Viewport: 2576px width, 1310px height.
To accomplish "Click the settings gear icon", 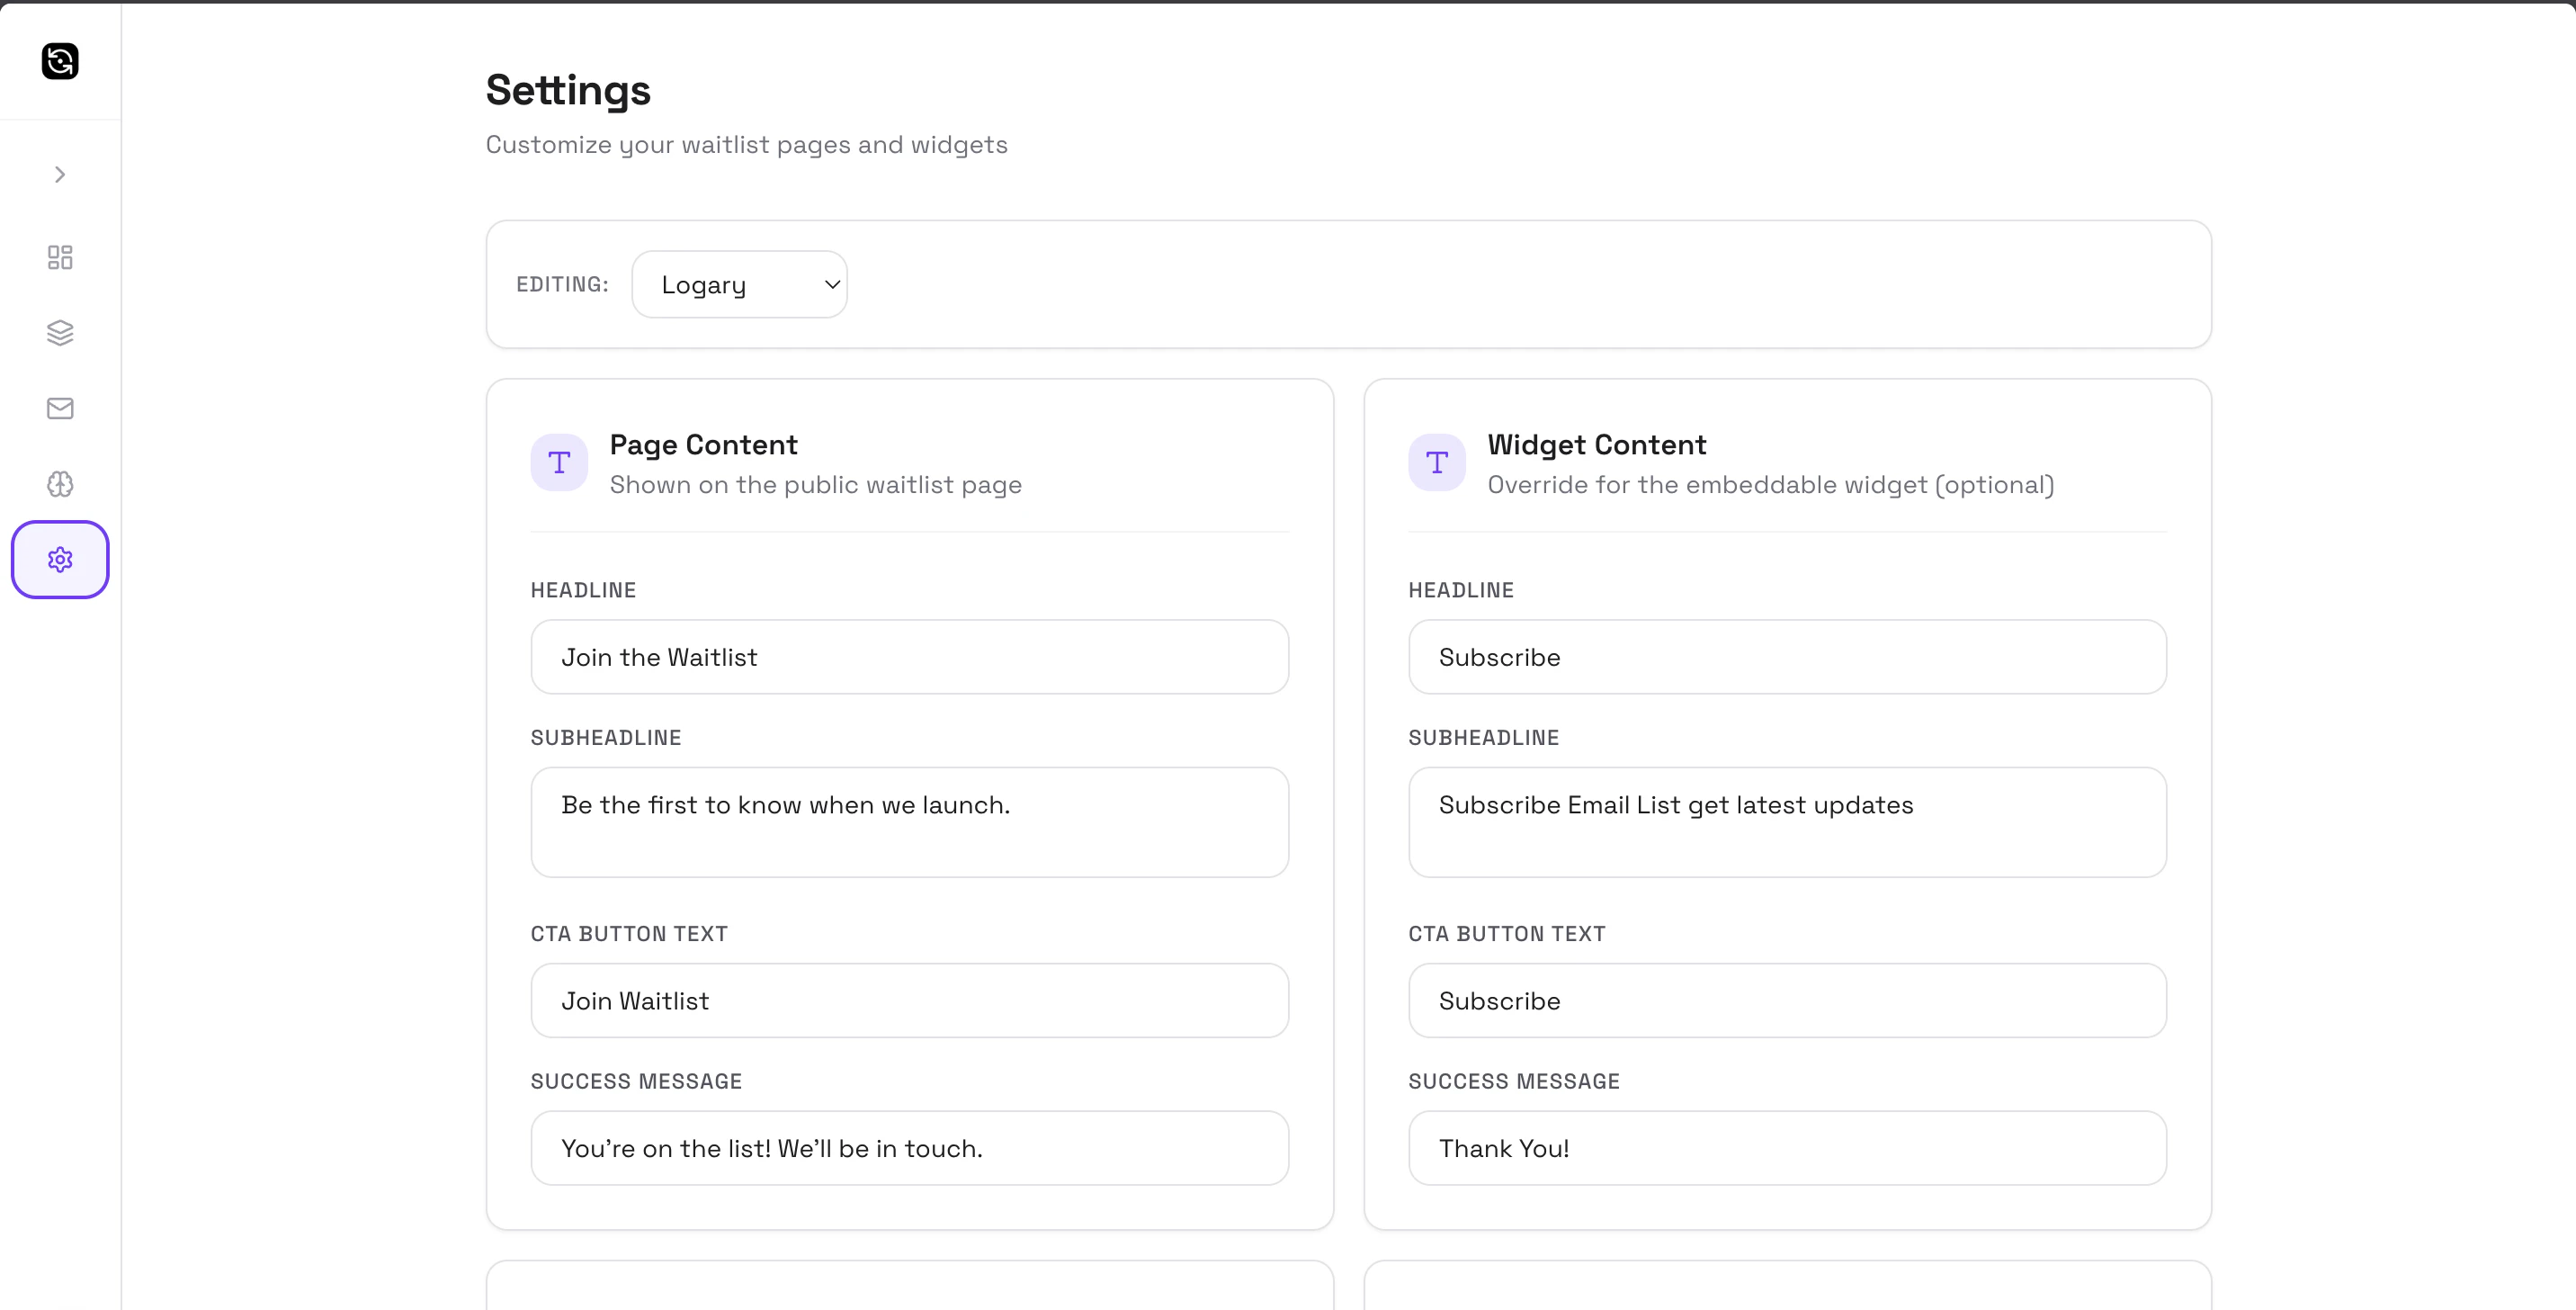I will 60,559.
